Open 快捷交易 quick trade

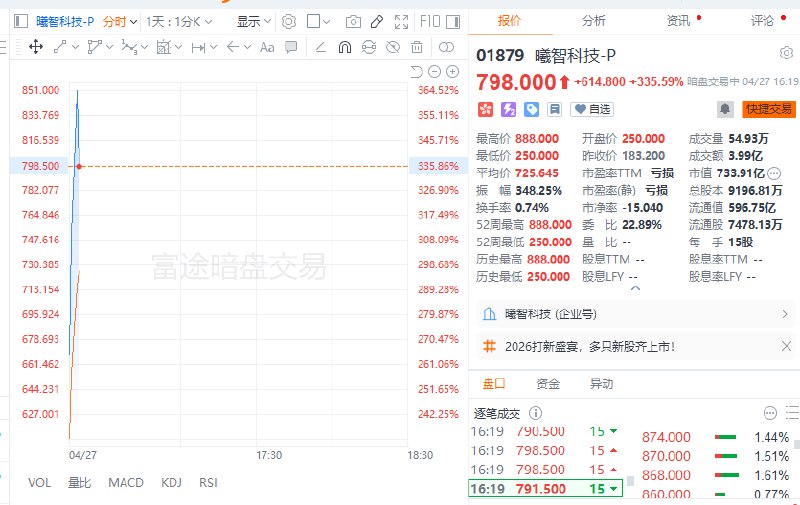tap(769, 109)
